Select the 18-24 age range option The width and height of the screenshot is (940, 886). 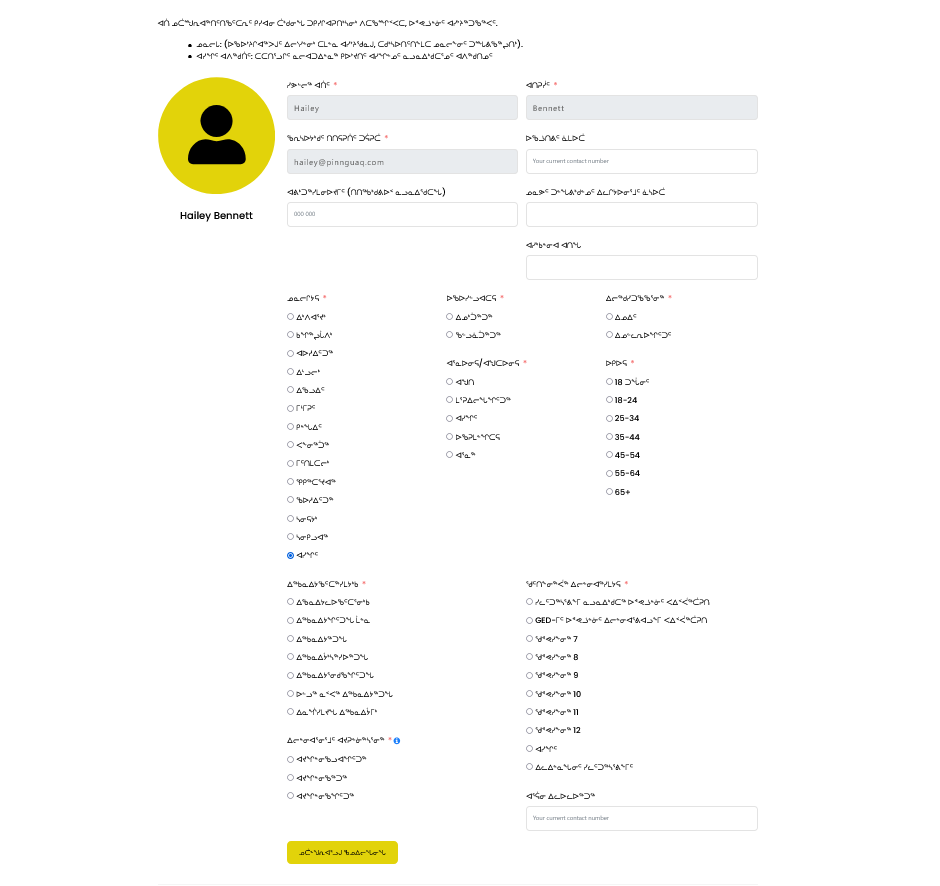click(x=610, y=400)
